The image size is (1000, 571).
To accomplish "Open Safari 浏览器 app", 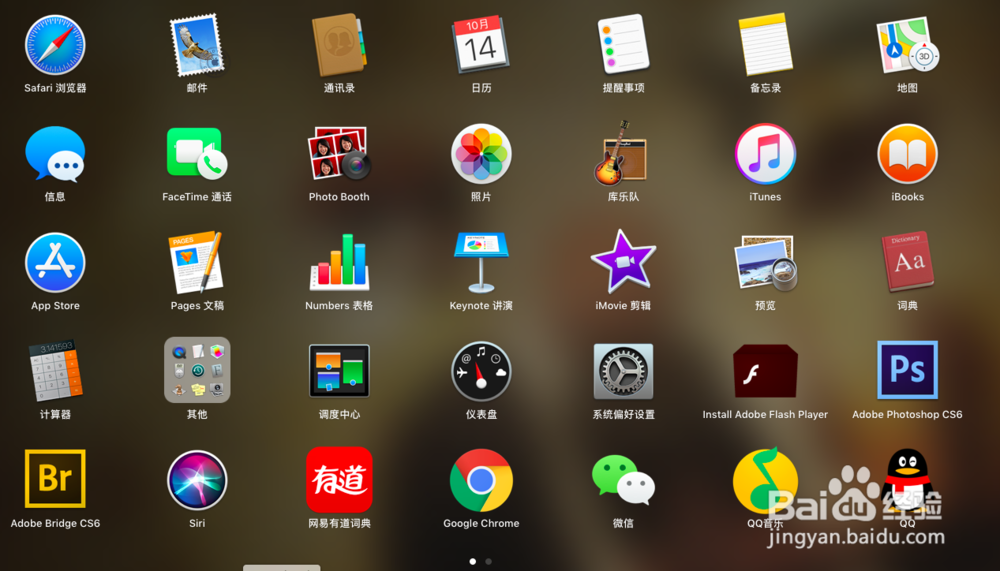I will [x=55, y=45].
